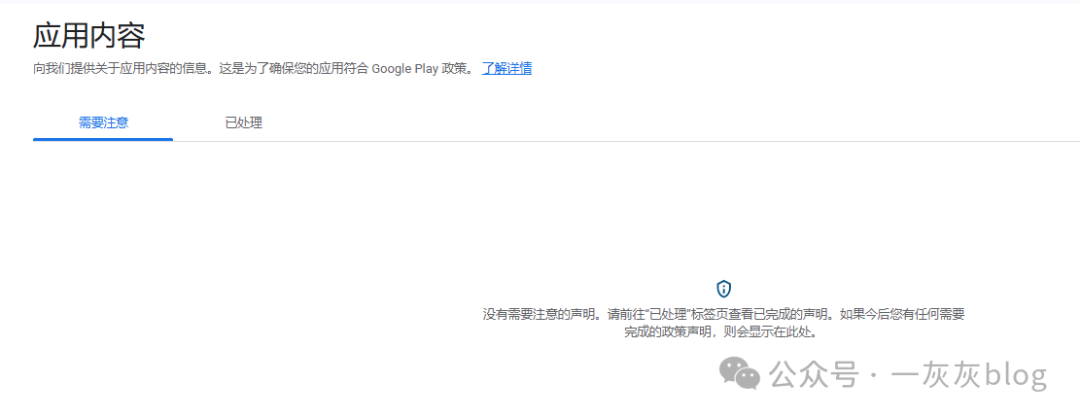Click the 应用内容 page heading
The image size is (1080, 417).
pos(89,36)
